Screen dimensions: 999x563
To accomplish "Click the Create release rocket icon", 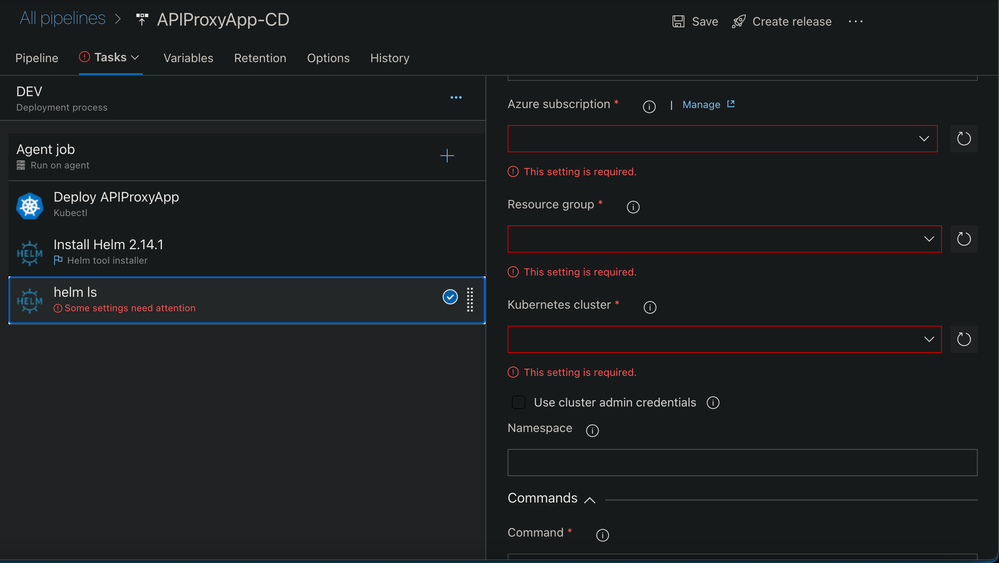I will pos(738,22).
